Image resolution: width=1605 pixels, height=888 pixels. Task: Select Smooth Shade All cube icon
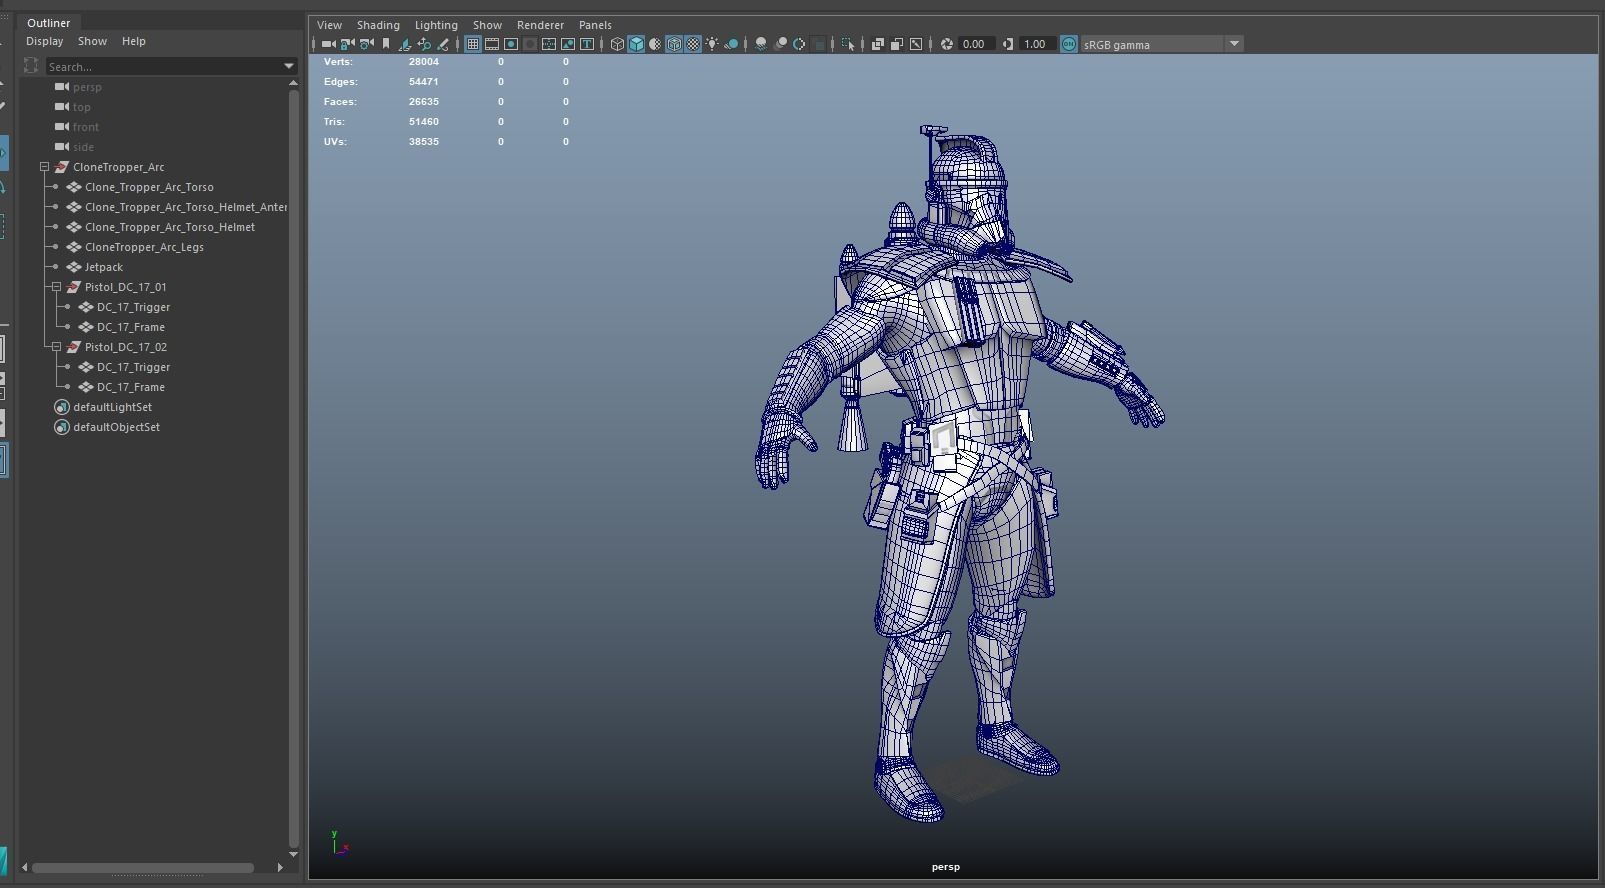636,44
